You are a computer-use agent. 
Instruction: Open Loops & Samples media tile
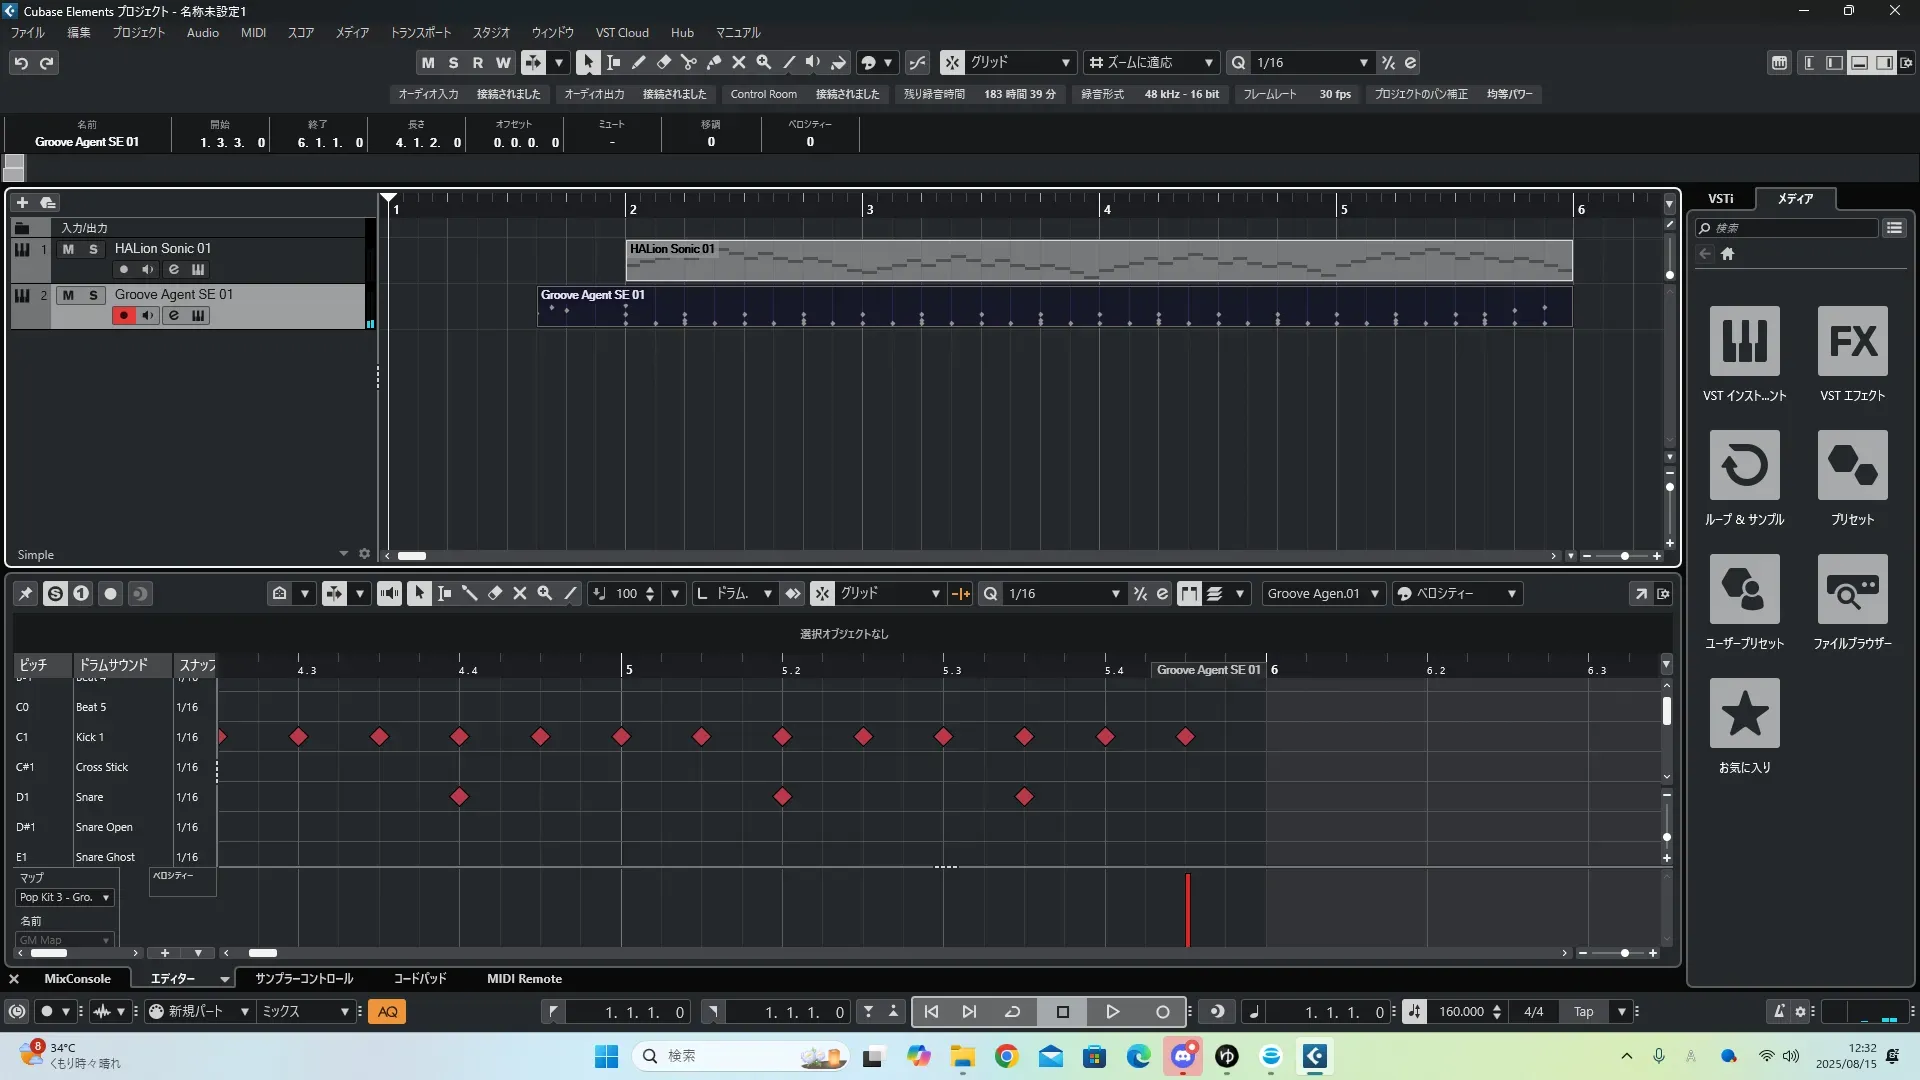[1744, 465]
